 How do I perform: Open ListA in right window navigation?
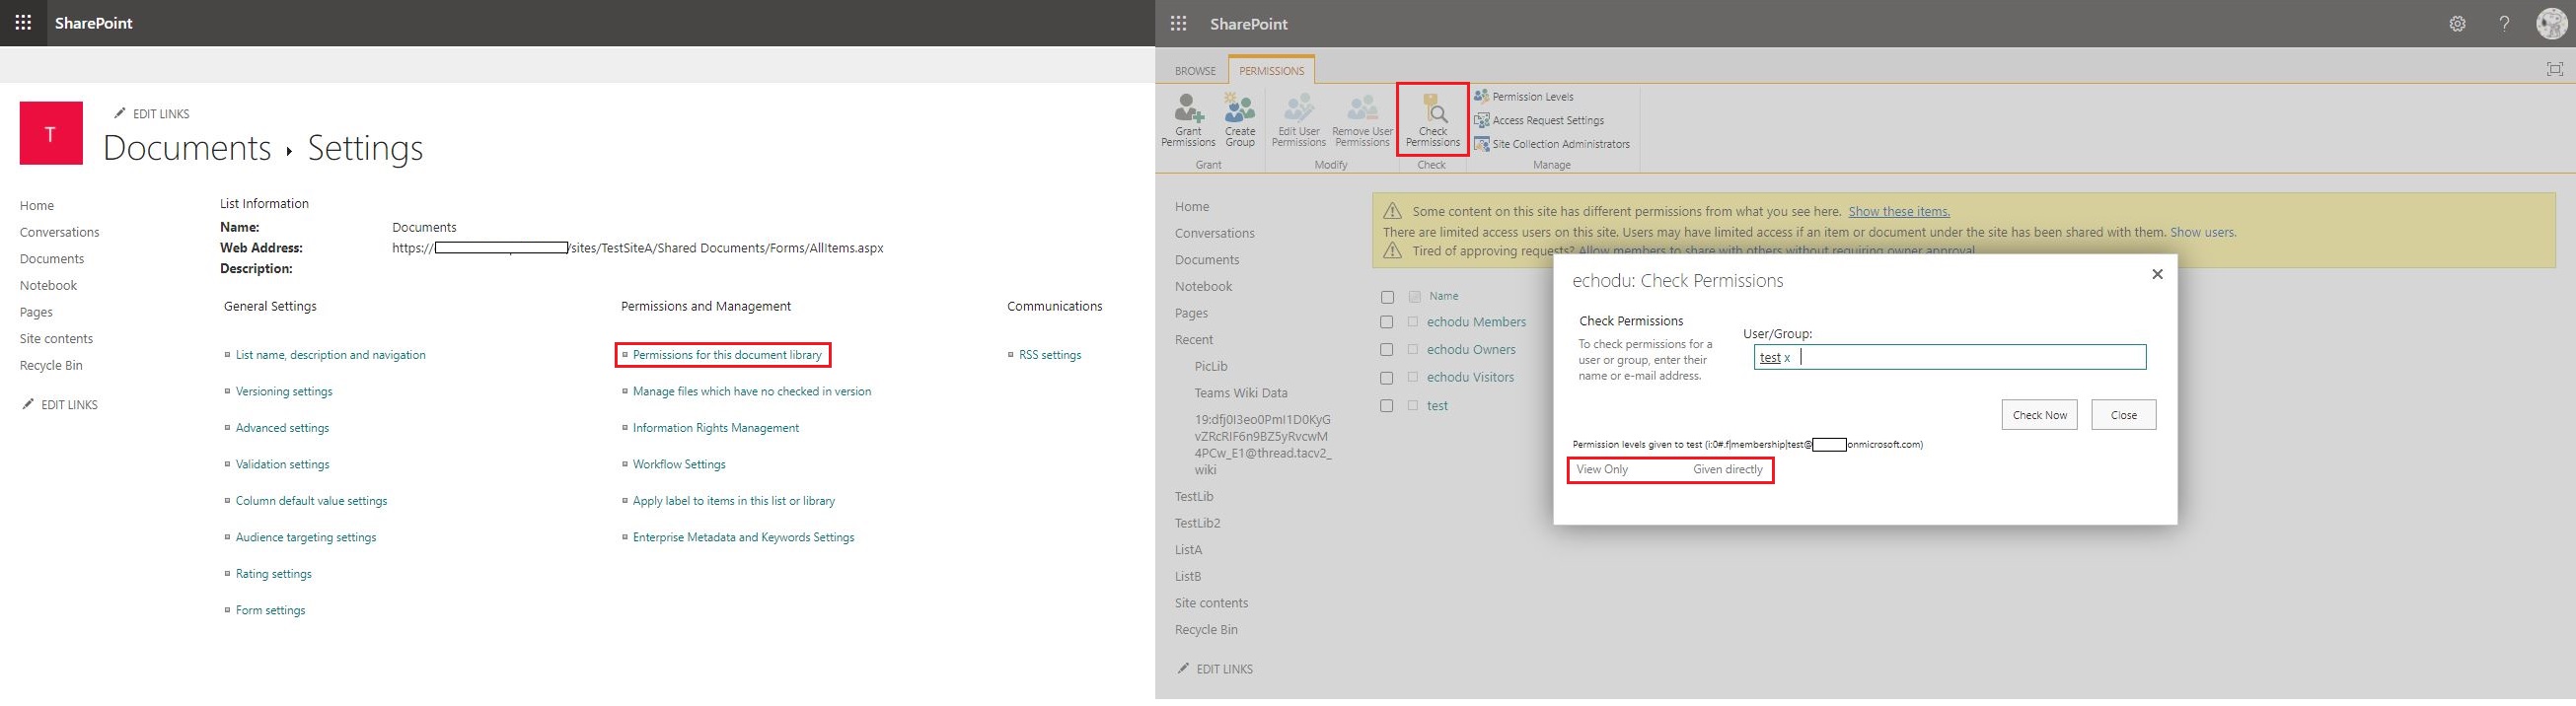coord(1188,550)
